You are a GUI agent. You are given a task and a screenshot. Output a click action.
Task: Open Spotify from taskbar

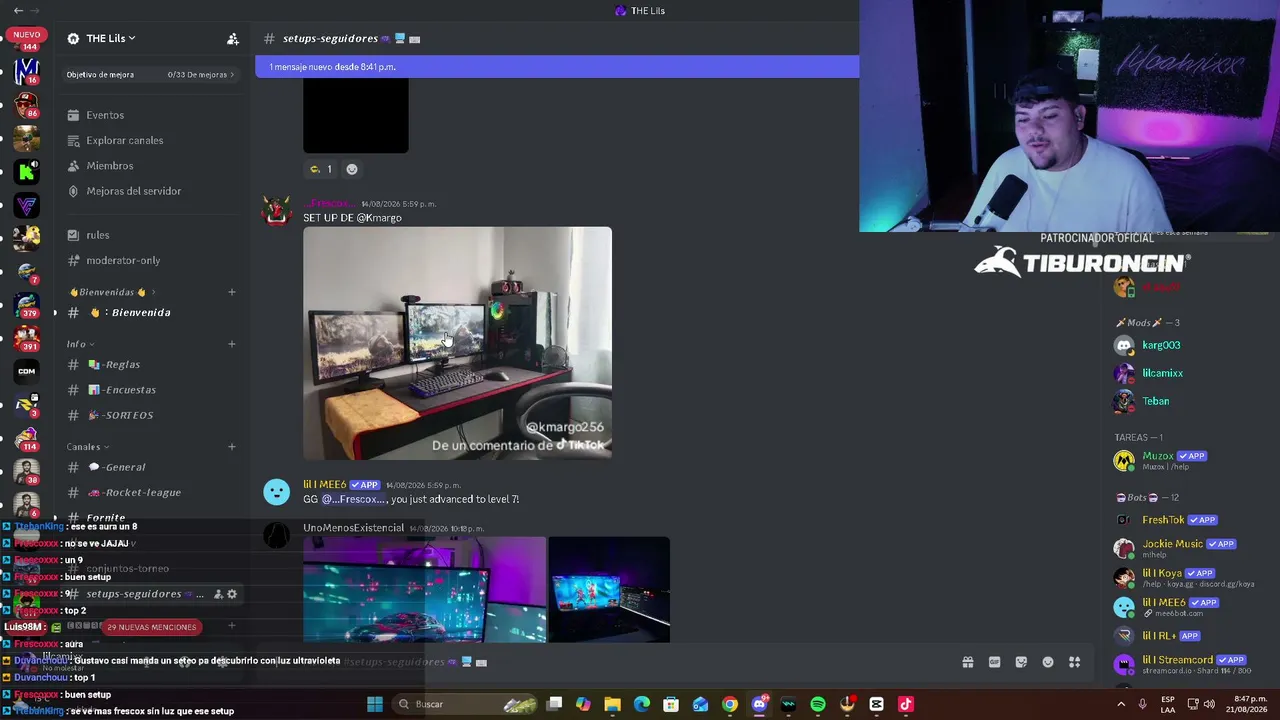tap(818, 704)
